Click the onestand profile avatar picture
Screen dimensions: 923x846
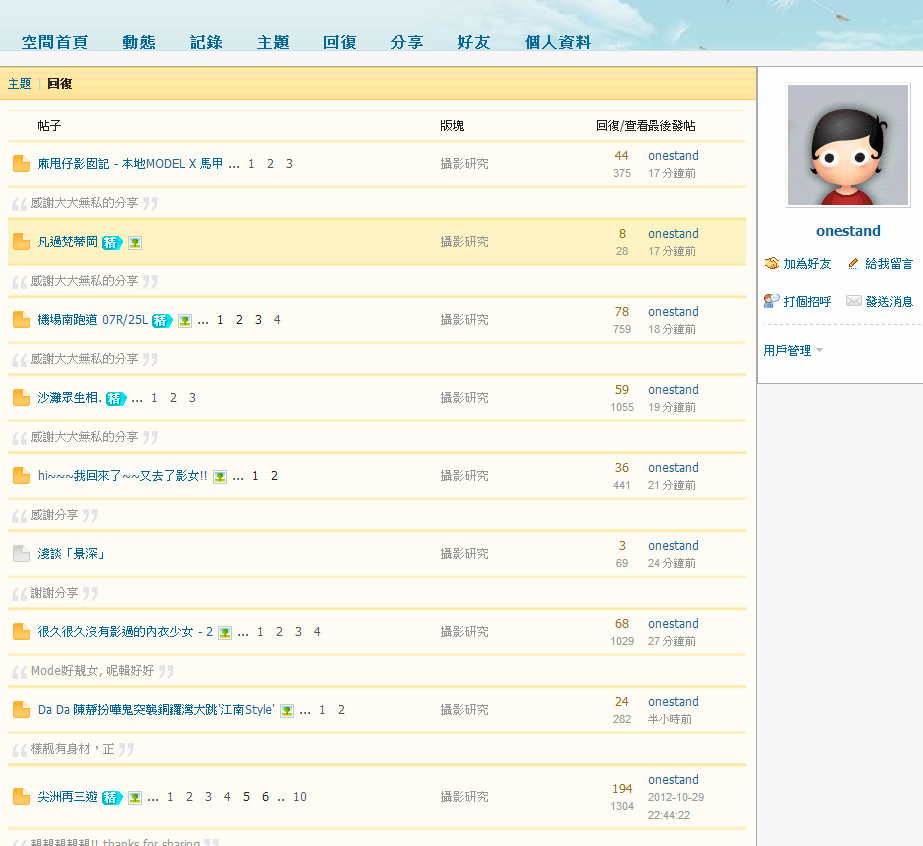coord(848,145)
